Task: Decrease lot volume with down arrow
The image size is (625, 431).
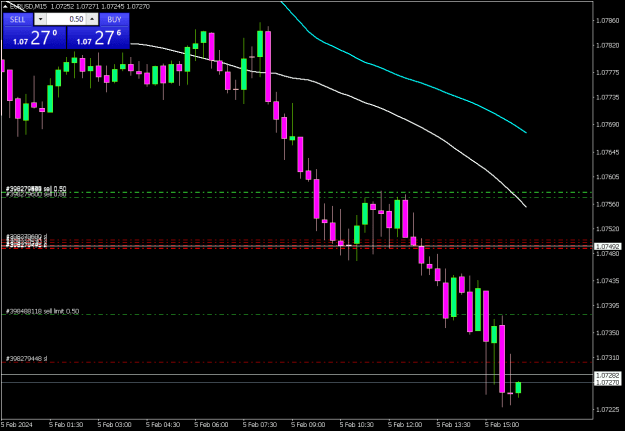Action: click(40, 19)
